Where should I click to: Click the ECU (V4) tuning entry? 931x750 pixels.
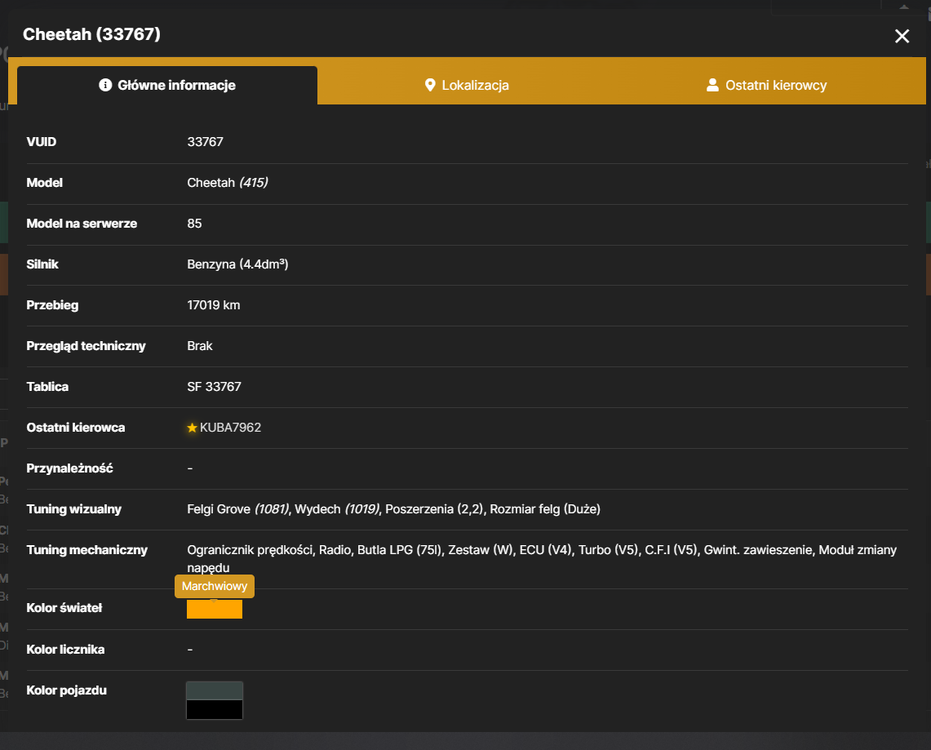pyautogui.click(x=545, y=550)
